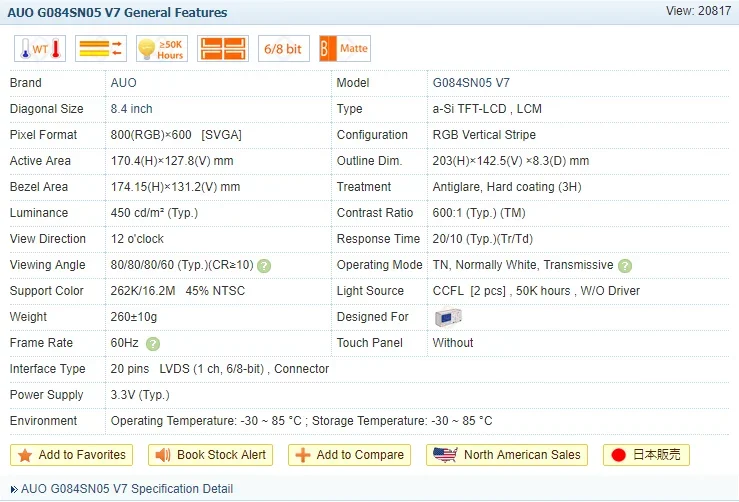This screenshot has height=502, width=739.
Task: Click the wide temperature WT feature icon
Action: [x=40, y=49]
